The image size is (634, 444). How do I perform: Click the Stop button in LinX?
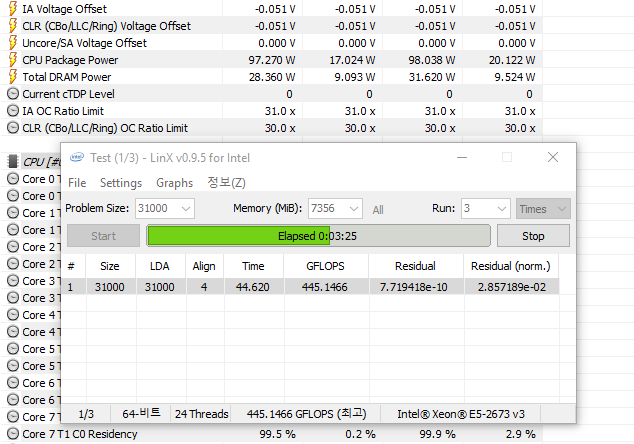click(533, 236)
